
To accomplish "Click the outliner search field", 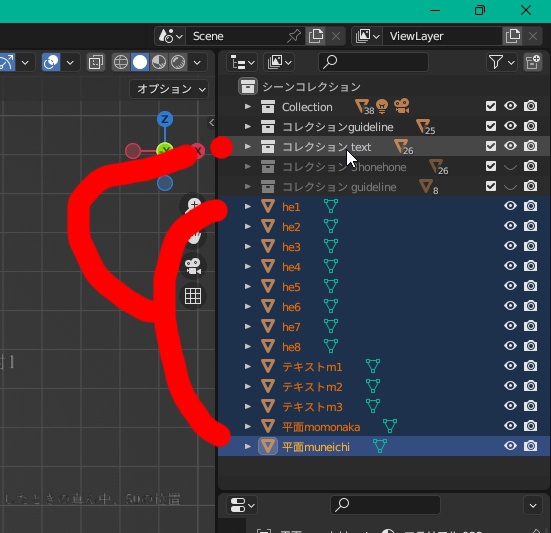I will [373, 62].
